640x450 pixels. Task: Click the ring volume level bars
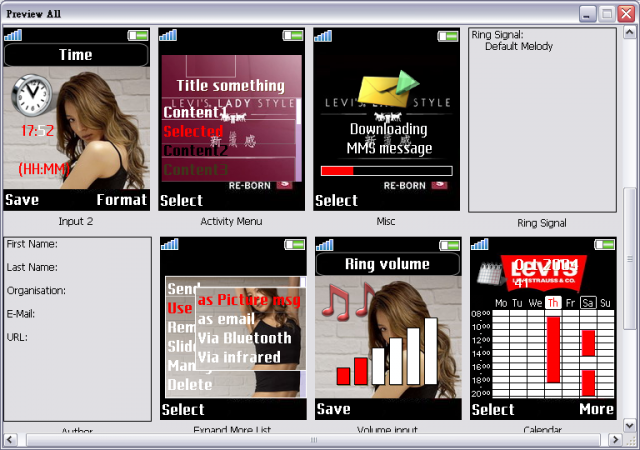point(387,351)
